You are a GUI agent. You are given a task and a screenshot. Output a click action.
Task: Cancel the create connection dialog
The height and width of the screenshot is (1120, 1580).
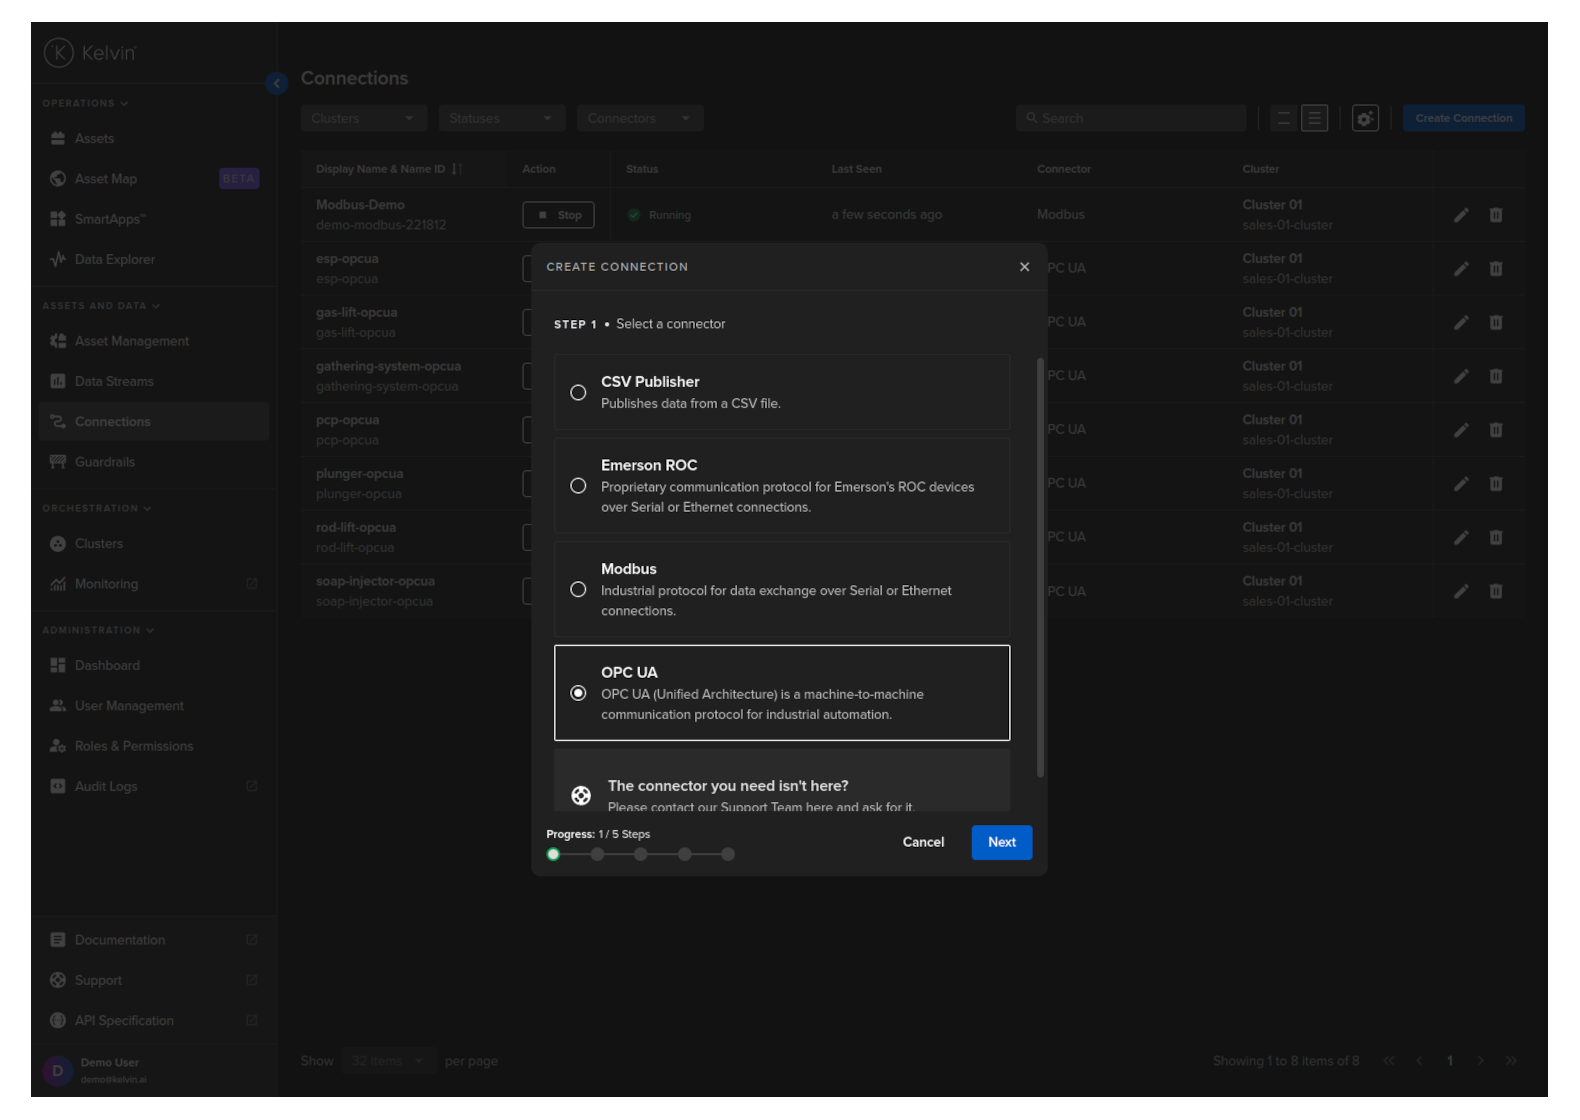(923, 842)
